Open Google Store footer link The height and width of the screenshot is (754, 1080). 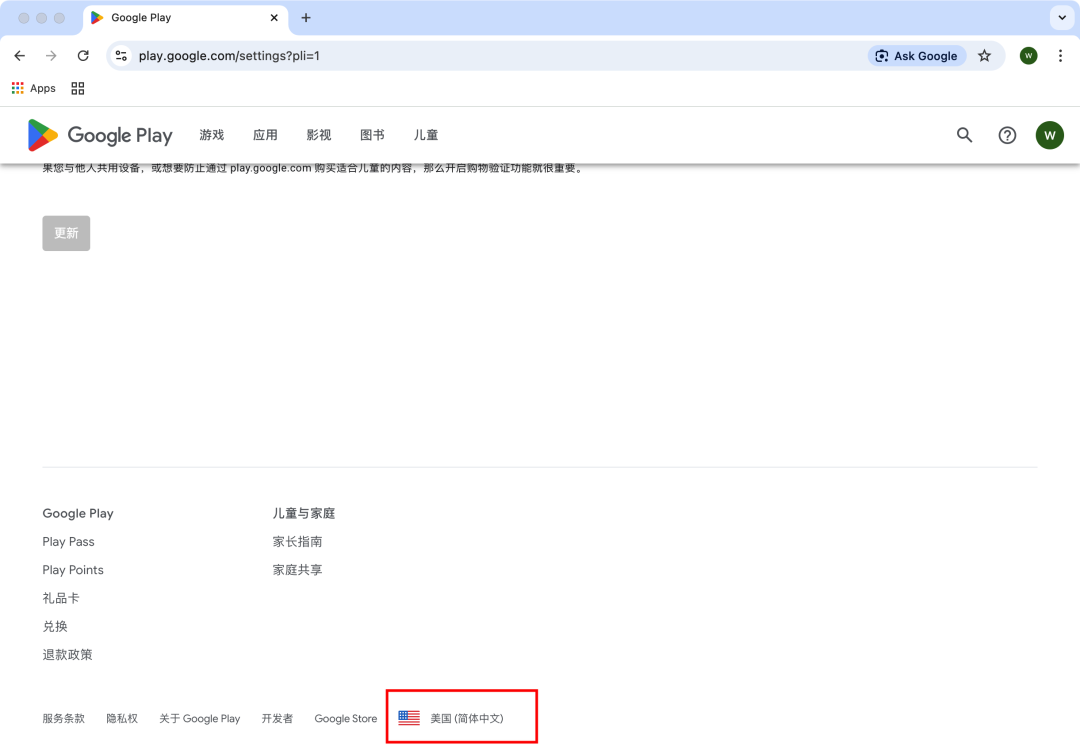(346, 718)
